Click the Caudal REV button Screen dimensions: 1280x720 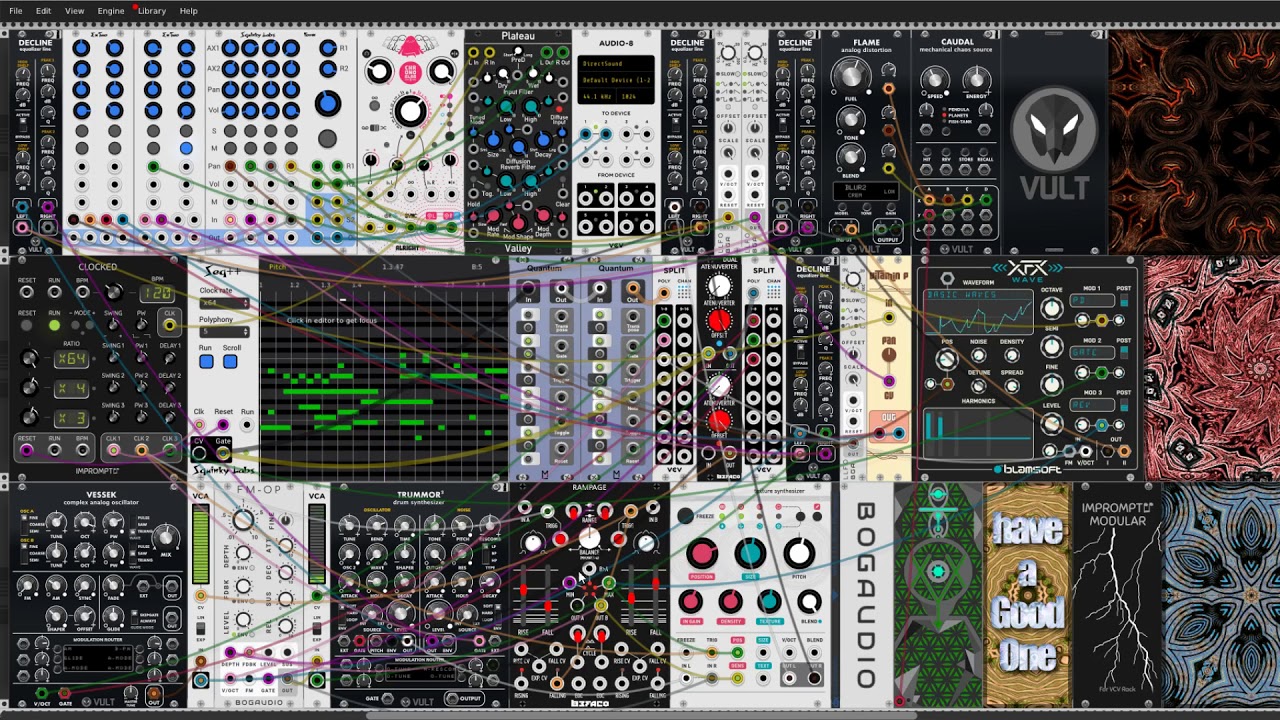[948, 150]
